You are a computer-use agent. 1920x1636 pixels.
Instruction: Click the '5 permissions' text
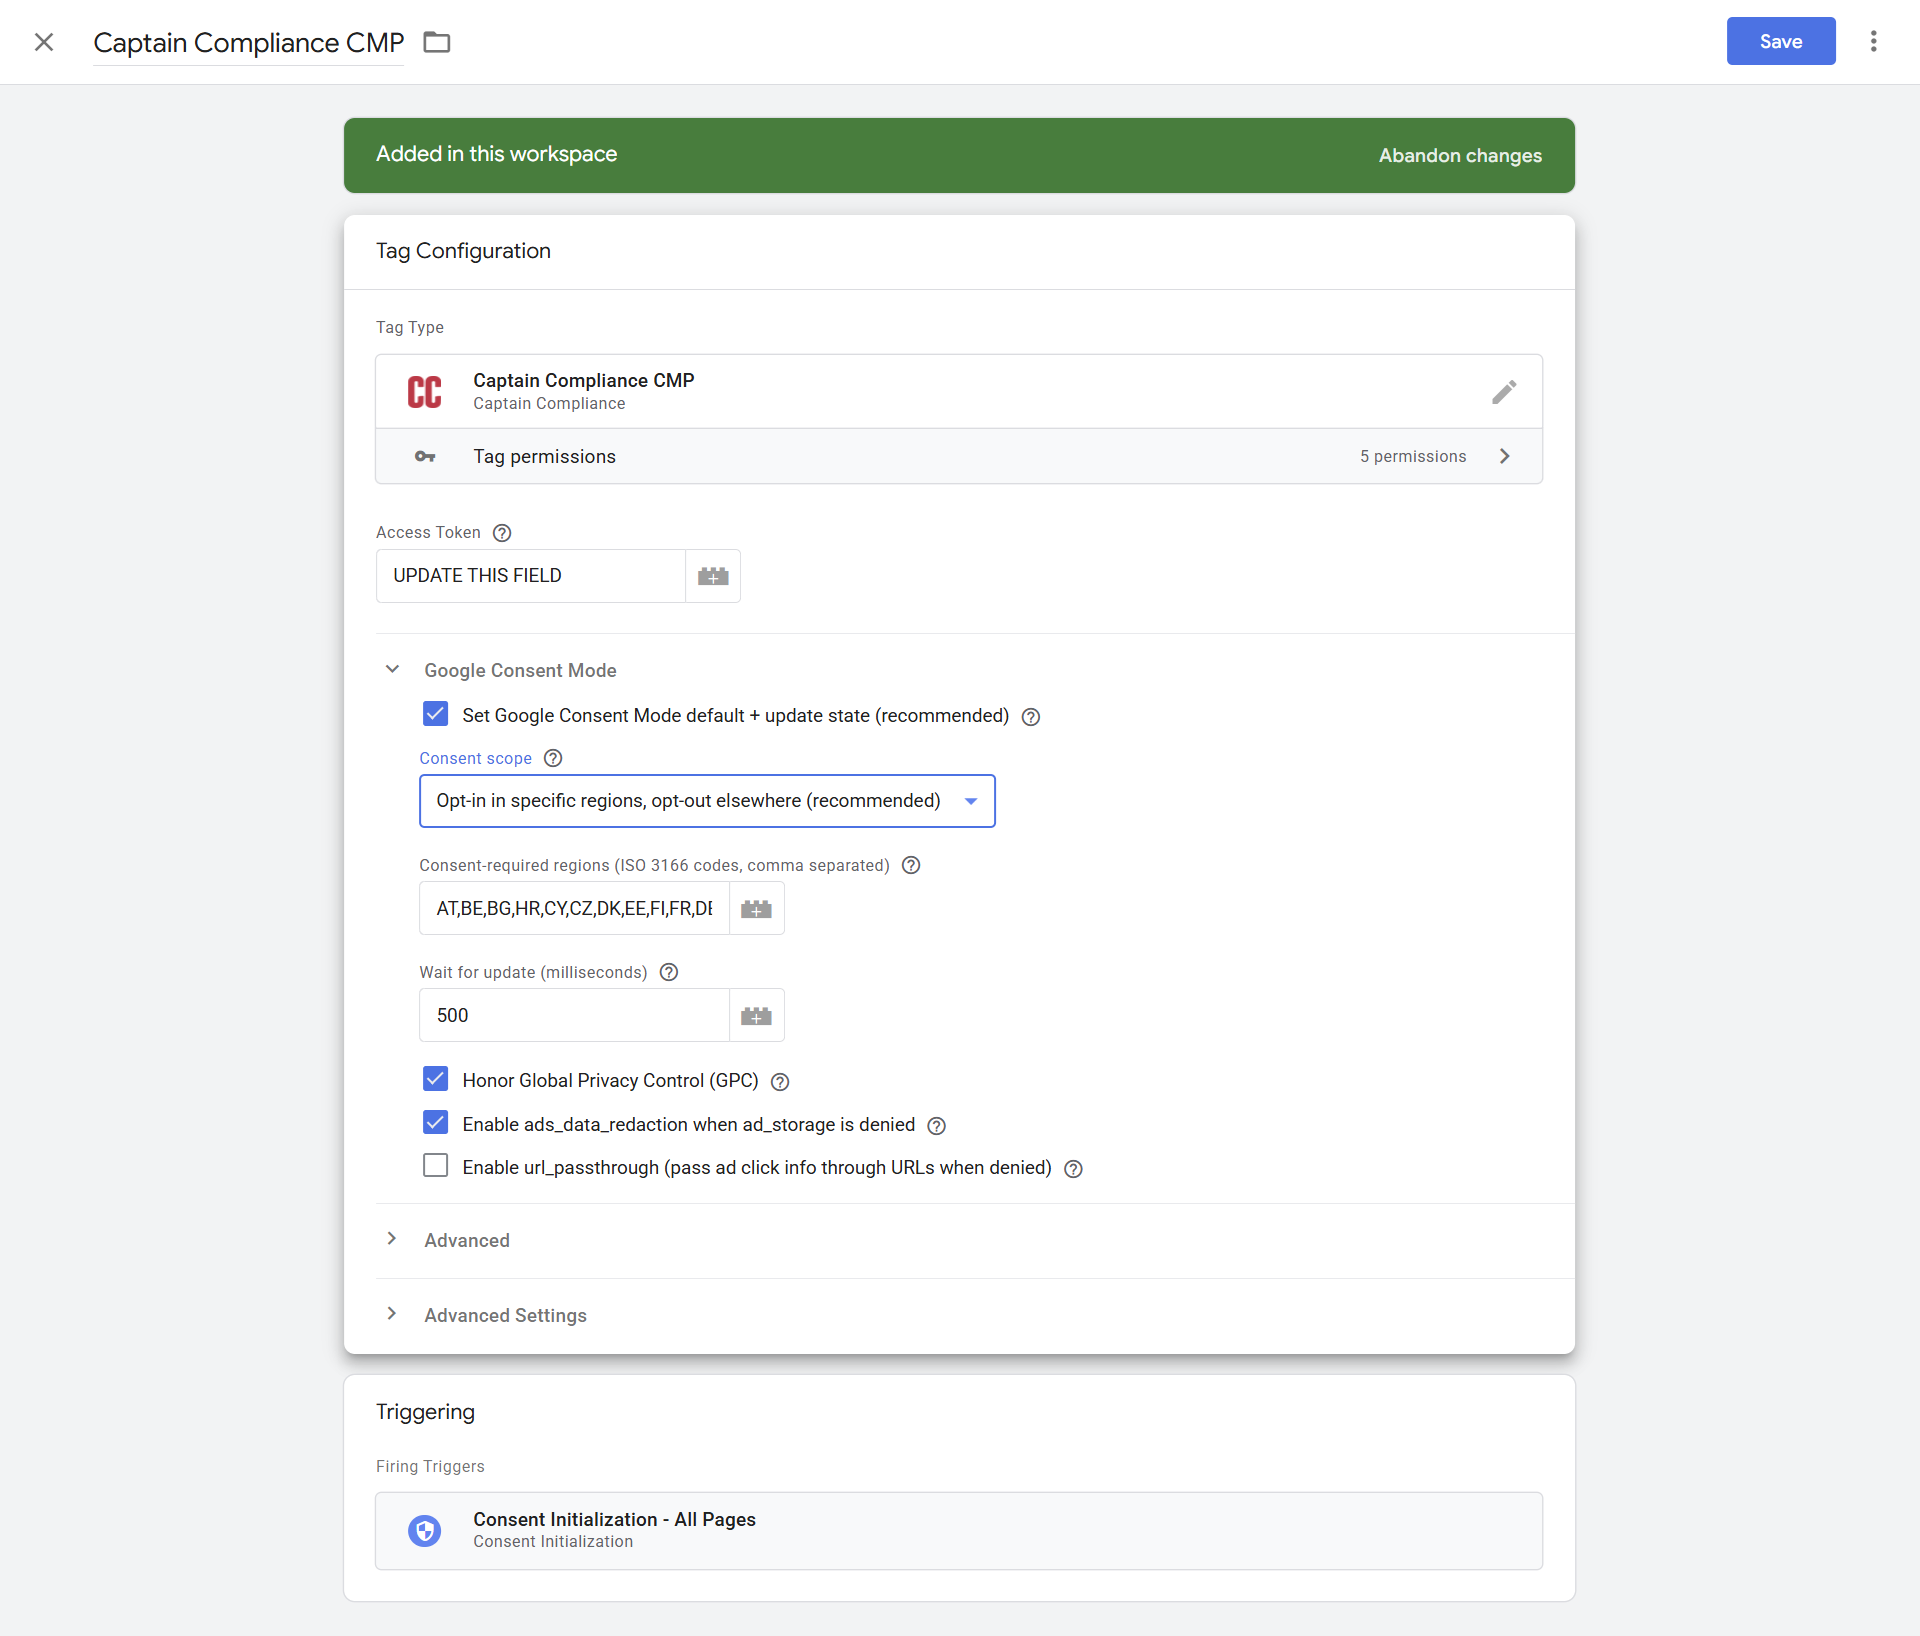(1413, 457)
